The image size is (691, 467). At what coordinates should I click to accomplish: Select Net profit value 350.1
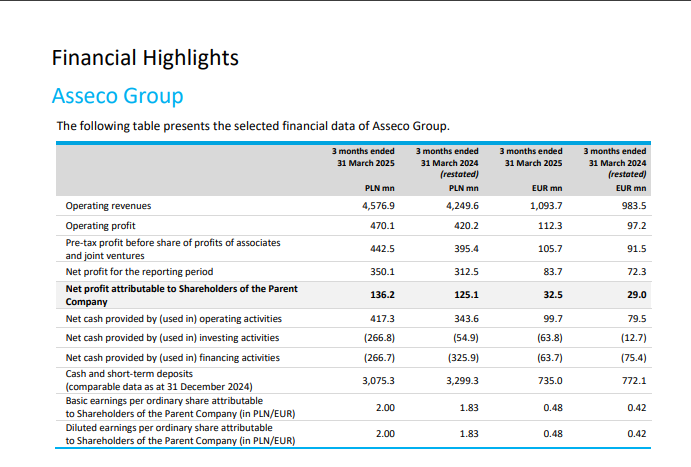point(382,272)
